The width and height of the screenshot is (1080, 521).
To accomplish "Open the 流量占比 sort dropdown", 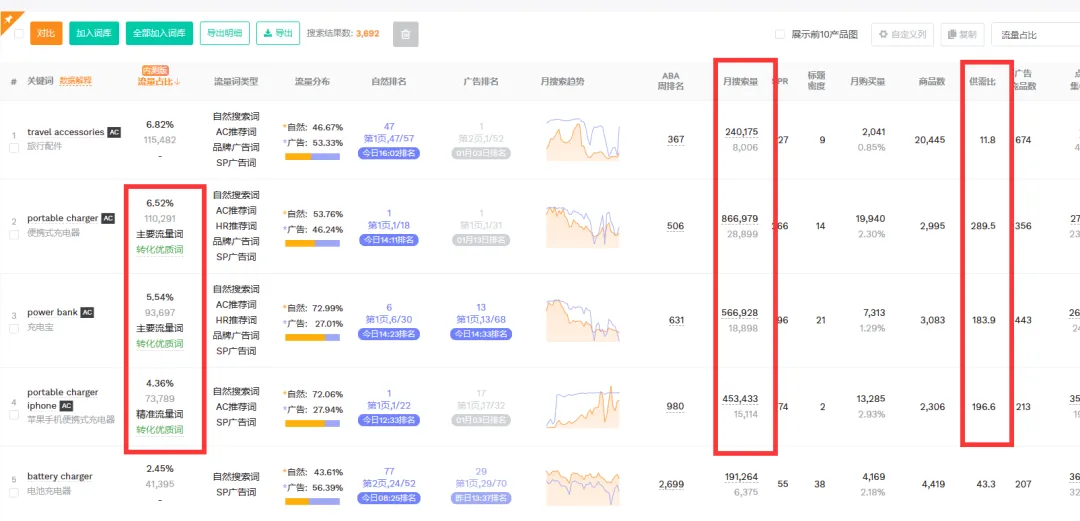I will tap(1035, 34).
